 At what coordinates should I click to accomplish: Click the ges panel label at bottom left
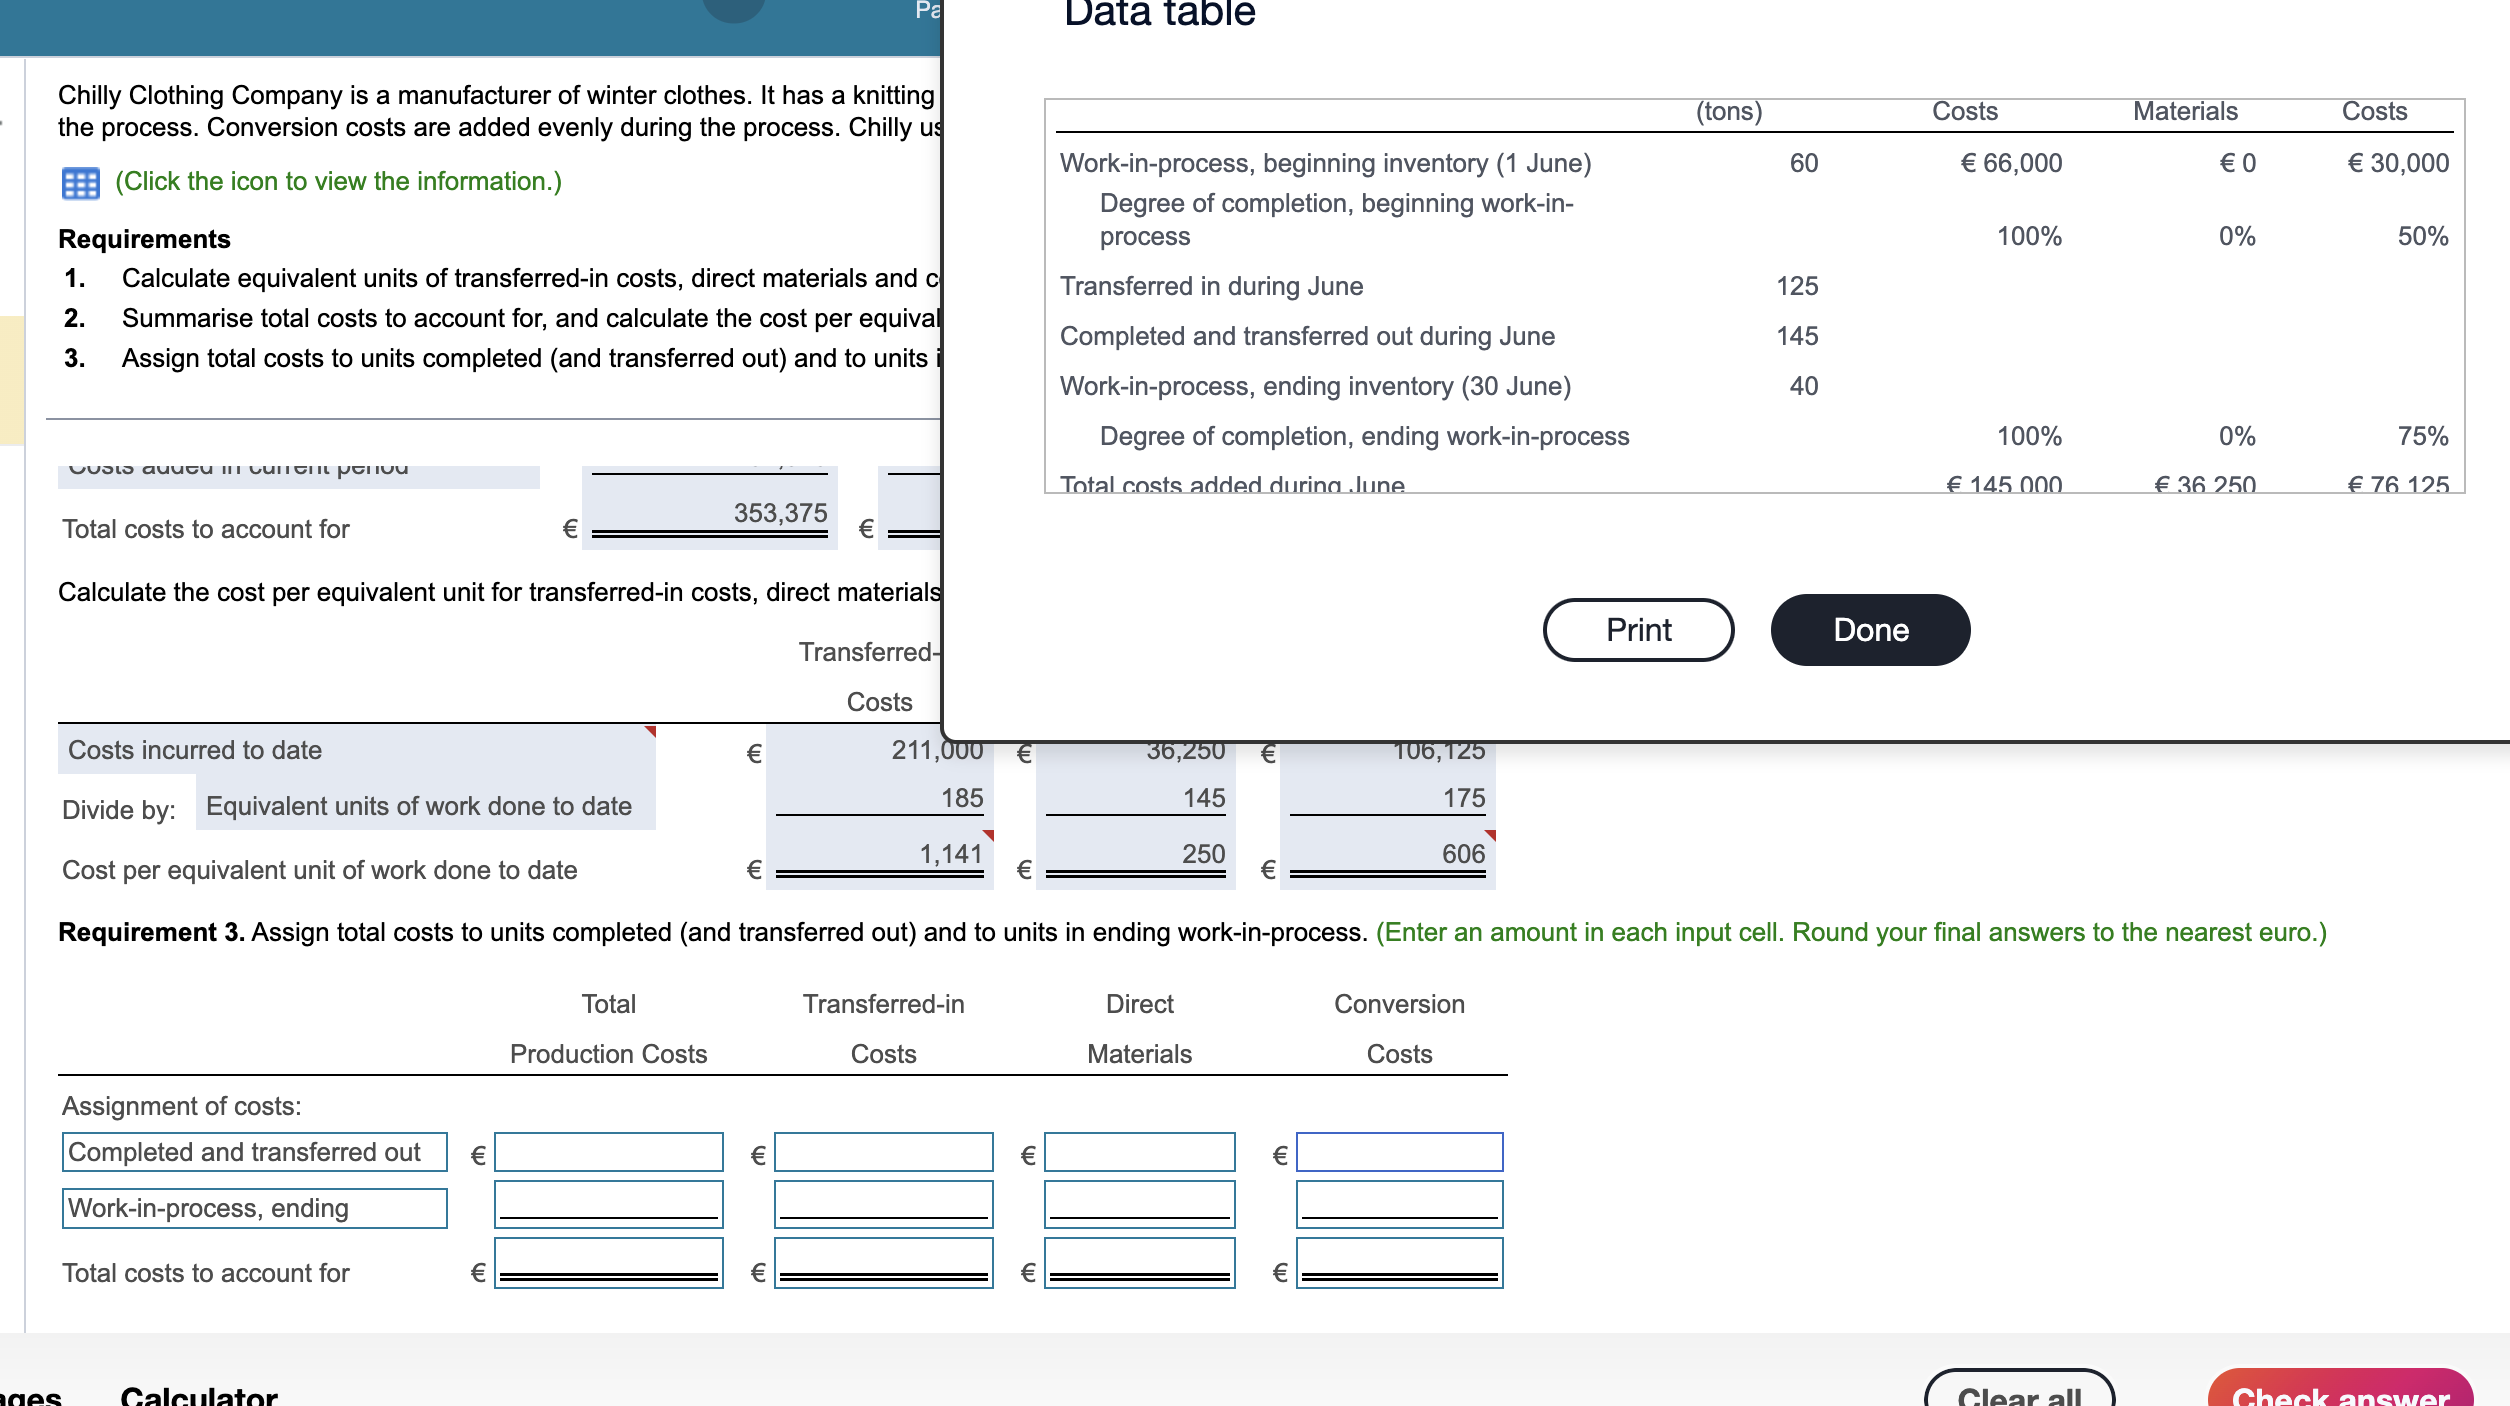[x=32, y=1398]
